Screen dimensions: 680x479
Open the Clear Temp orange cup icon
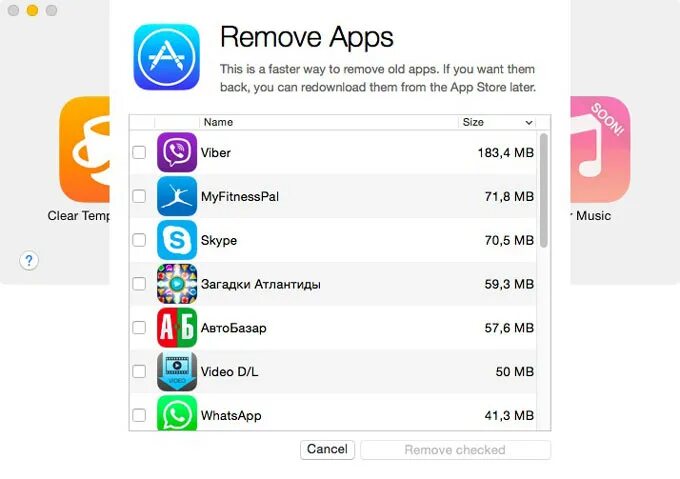85,149
